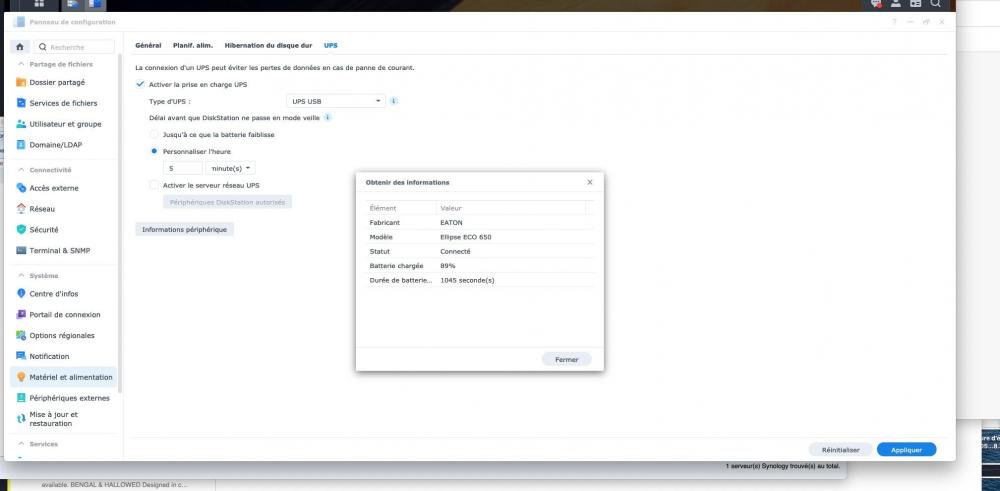Uncheck Activer la prise en charge UPS
Screen dimensions: 1000x491
140,85
